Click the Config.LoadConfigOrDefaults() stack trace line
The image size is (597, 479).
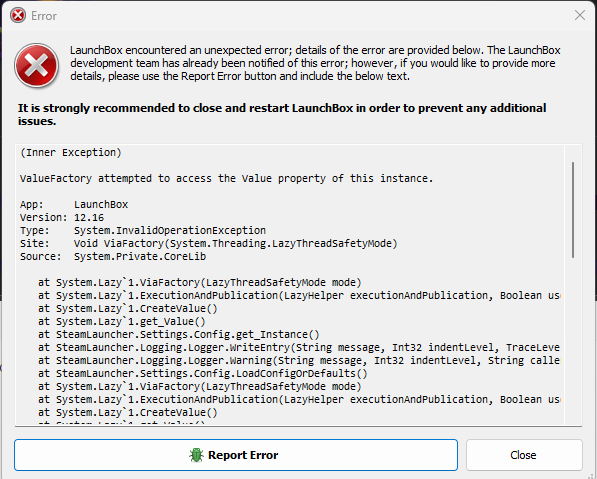click(x=203, y=373)
